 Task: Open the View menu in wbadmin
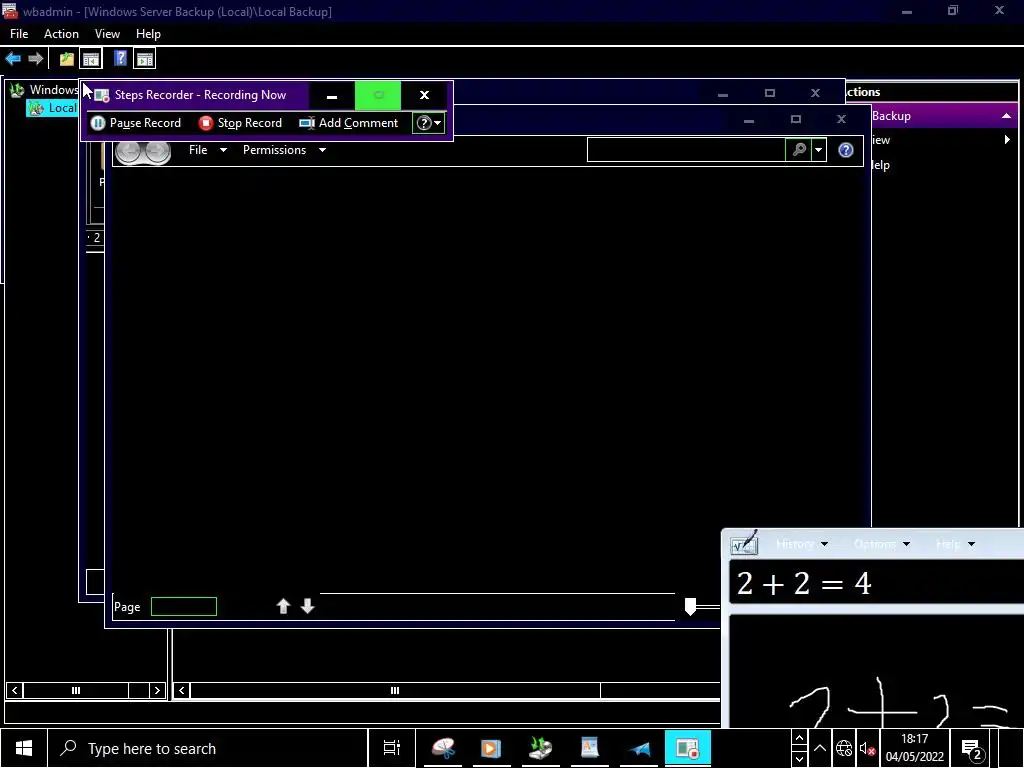pos(107,34)
